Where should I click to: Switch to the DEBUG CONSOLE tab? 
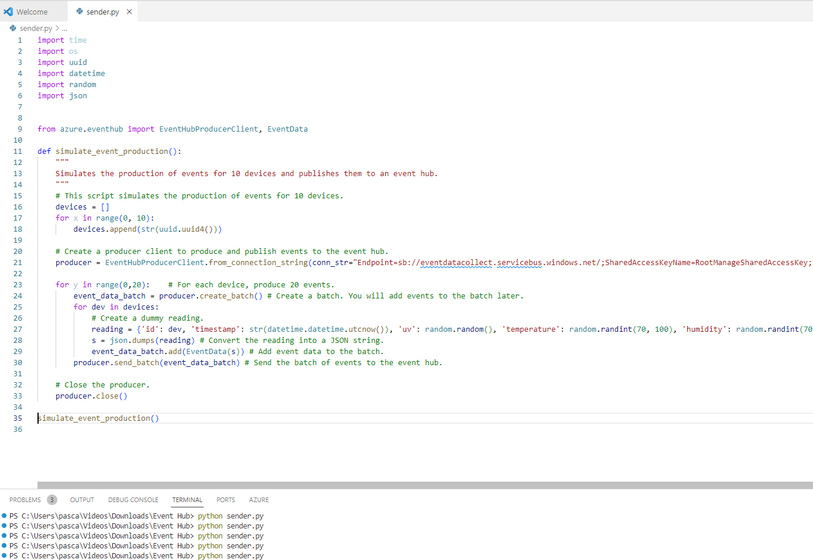click(x=133, y=500)
